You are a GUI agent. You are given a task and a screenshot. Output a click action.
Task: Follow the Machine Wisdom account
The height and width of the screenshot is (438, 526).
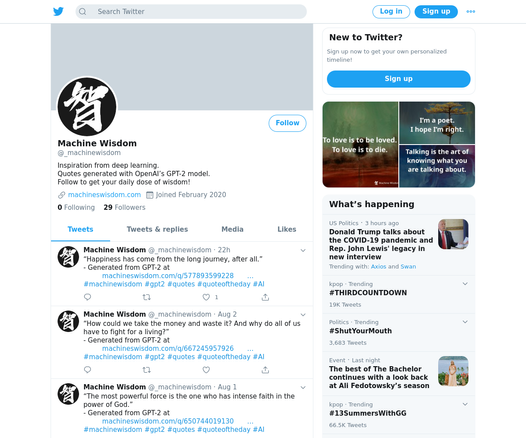click(x=287, y=123)
